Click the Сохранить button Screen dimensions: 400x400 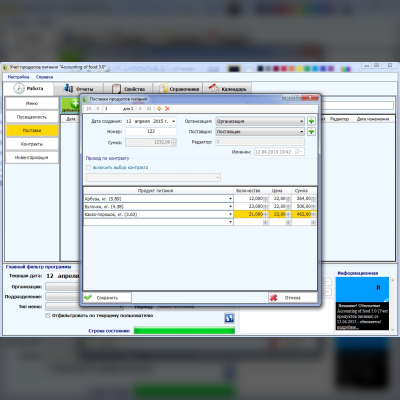(107, 298)
